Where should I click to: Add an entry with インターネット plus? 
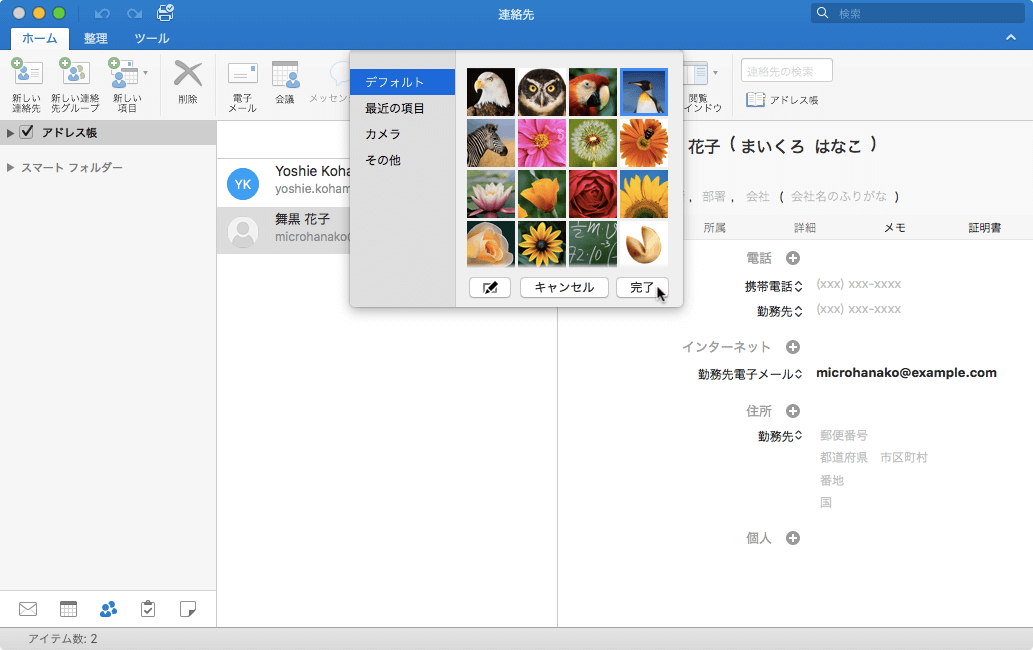[793, 347]
